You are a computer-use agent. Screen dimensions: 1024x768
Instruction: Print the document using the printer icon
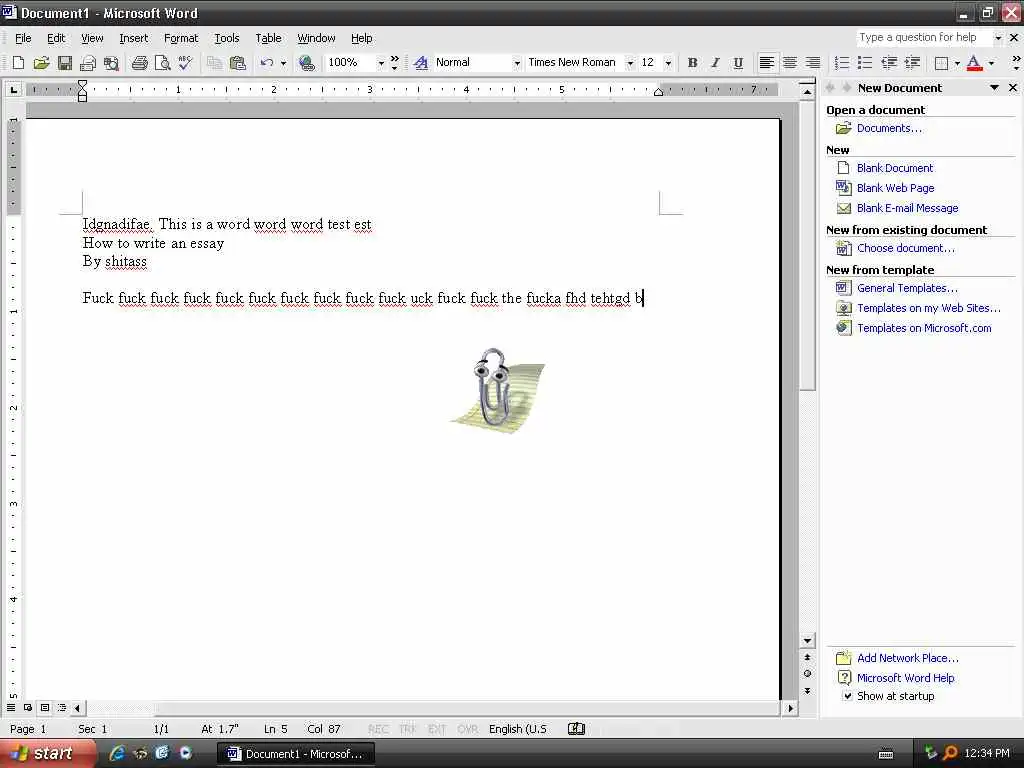click(x=139, y=63)
